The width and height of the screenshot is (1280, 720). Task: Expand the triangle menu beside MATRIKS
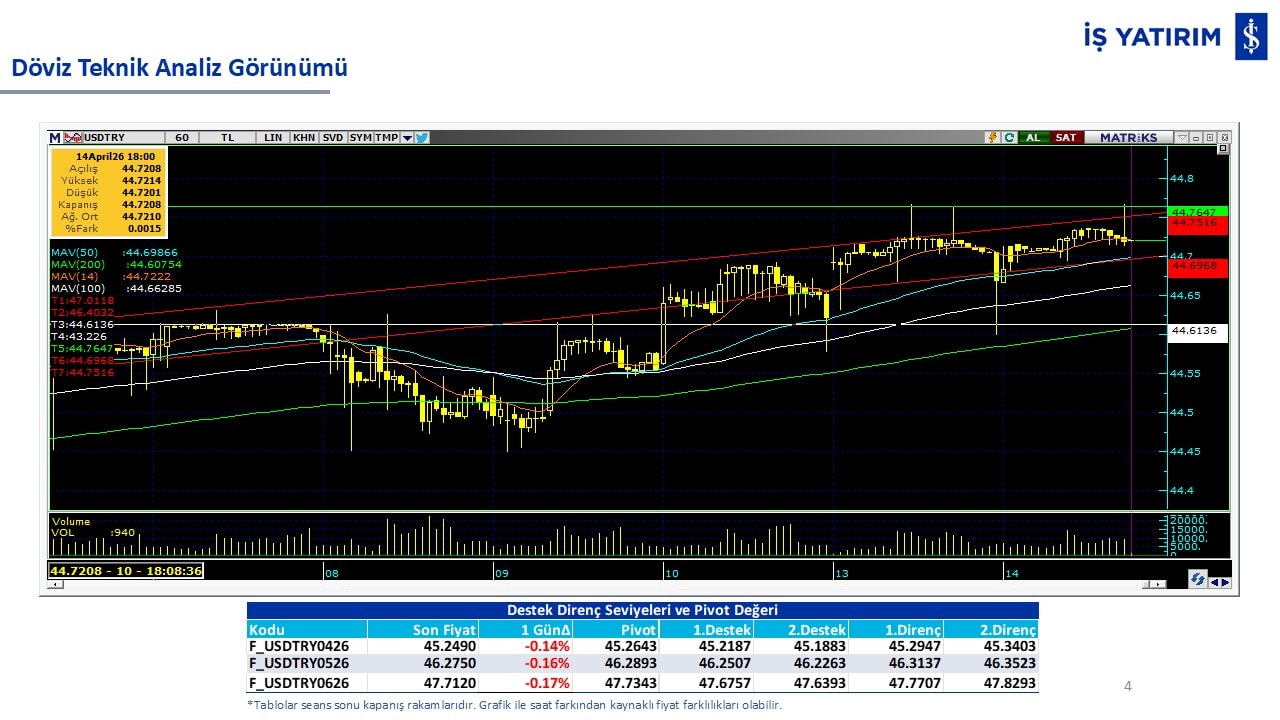(1182, 137)
